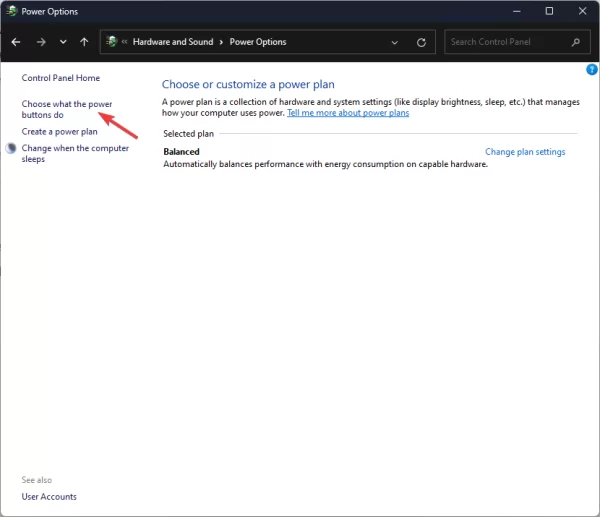Screen dimensions: 600x517
Task: Open help with the blue question icon
Action: coord(592,70)
